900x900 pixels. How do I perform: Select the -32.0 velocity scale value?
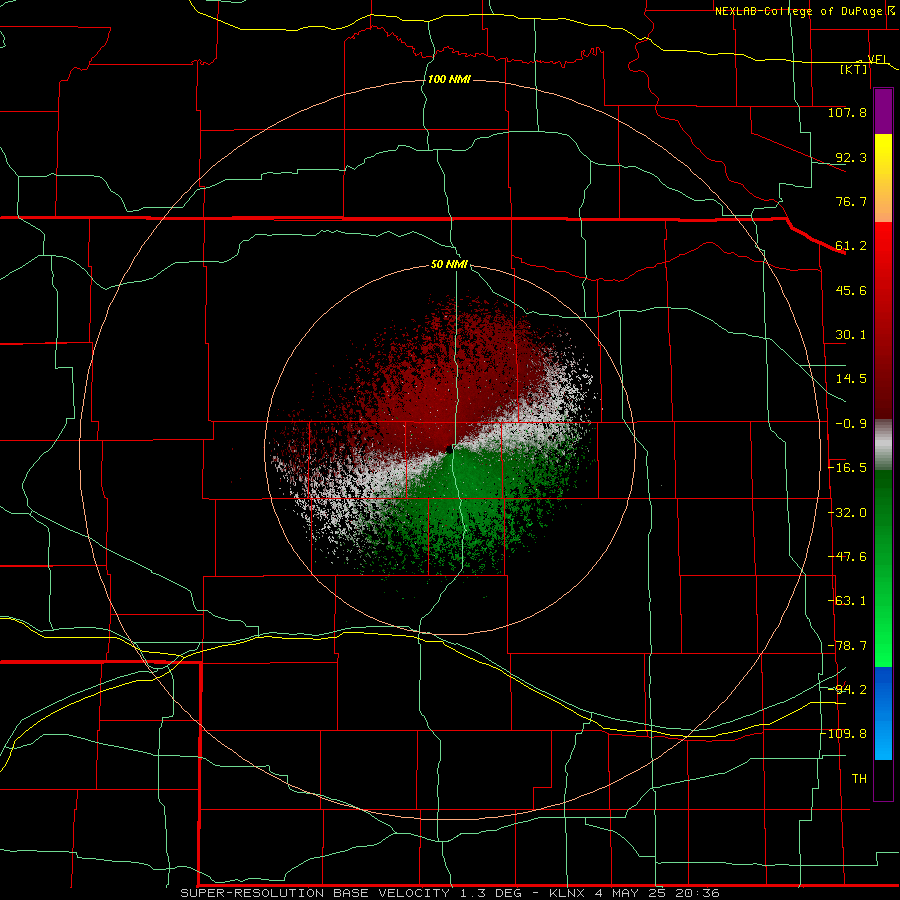tap(847, 513)
